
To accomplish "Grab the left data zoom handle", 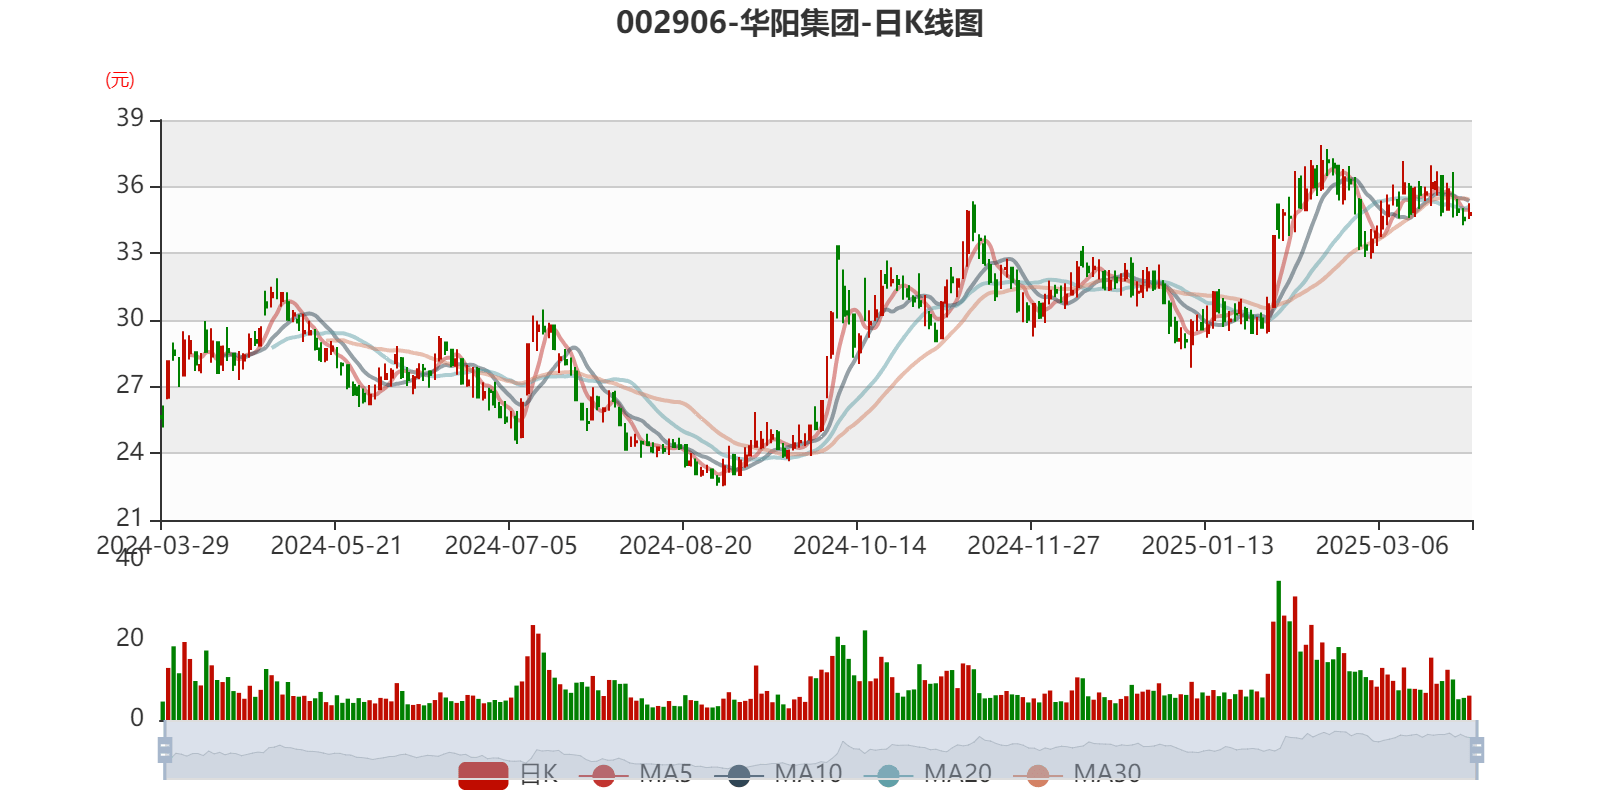I will (165, 750).
